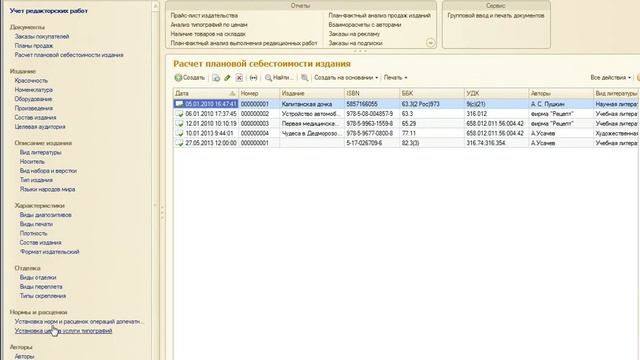Open the Тип издания link
Image resolution: width=640 pixels, height=360 pixels.
(x=36, y=180)
